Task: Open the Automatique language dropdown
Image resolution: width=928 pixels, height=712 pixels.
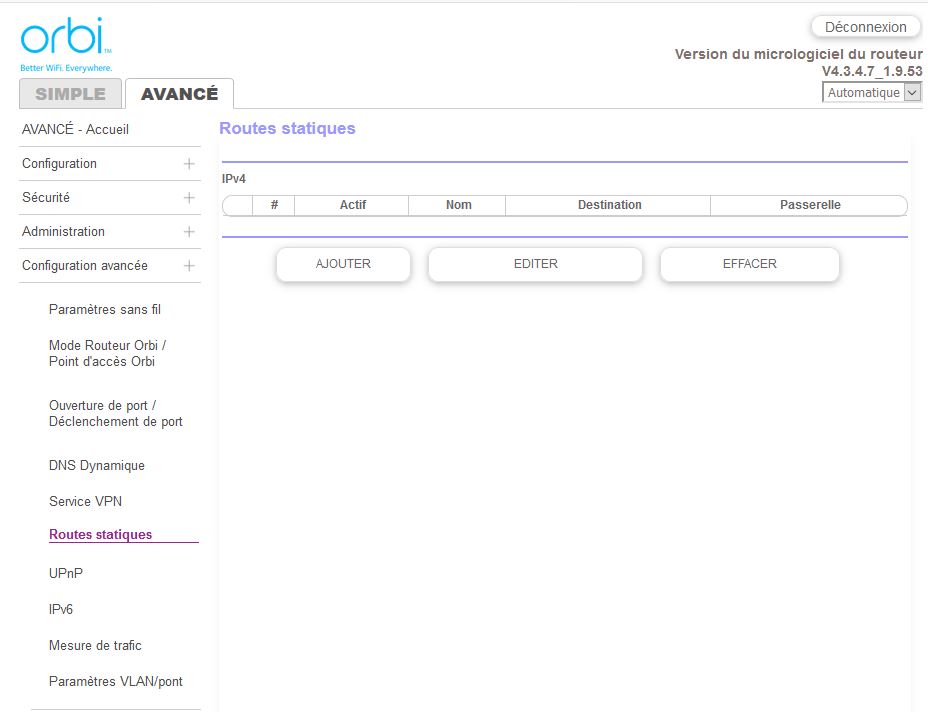Action: pos(871,92)
